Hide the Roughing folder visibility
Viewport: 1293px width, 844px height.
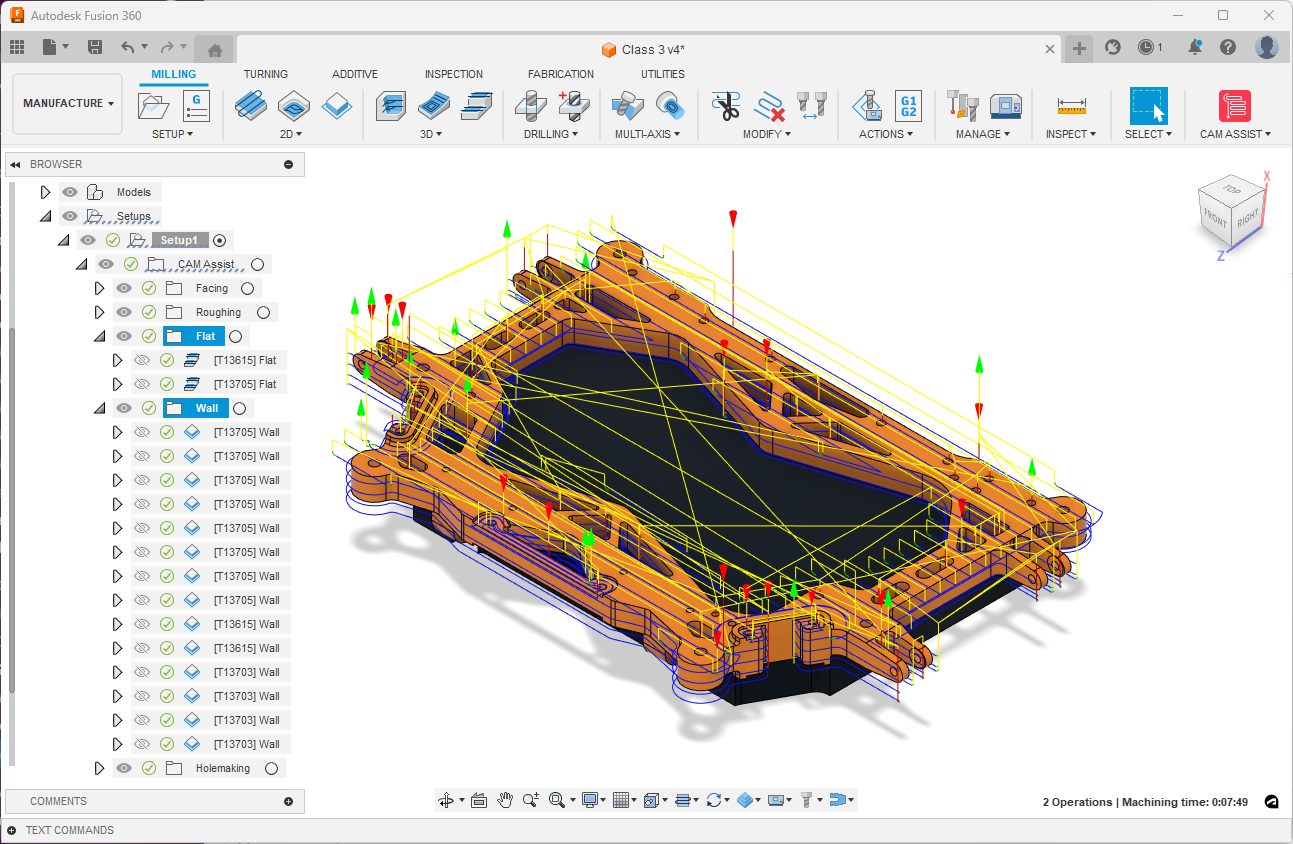click(123, 312)
